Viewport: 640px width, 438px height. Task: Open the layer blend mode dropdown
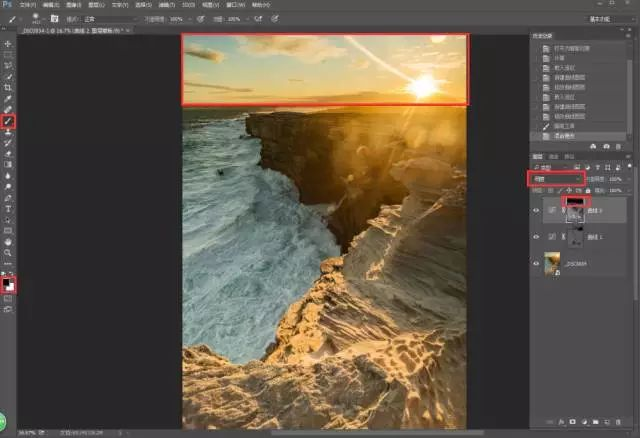click(x=556, y=178)
